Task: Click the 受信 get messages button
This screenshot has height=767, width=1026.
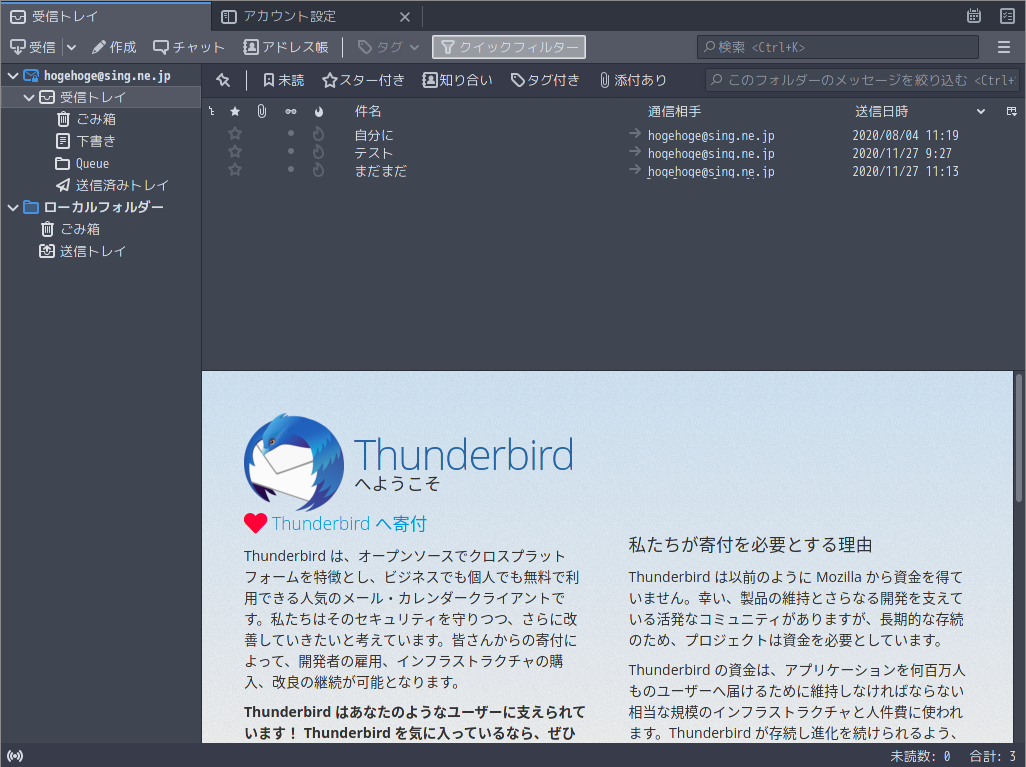Action: (33, 47)
